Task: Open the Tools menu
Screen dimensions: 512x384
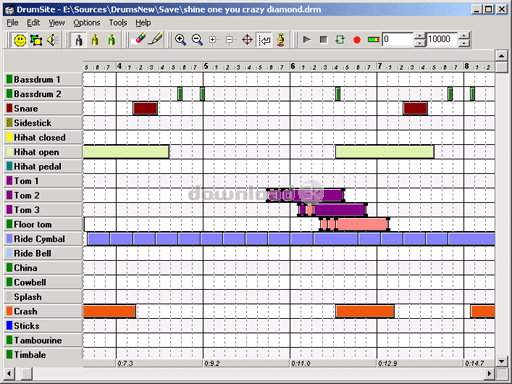Action: (118, 23)
